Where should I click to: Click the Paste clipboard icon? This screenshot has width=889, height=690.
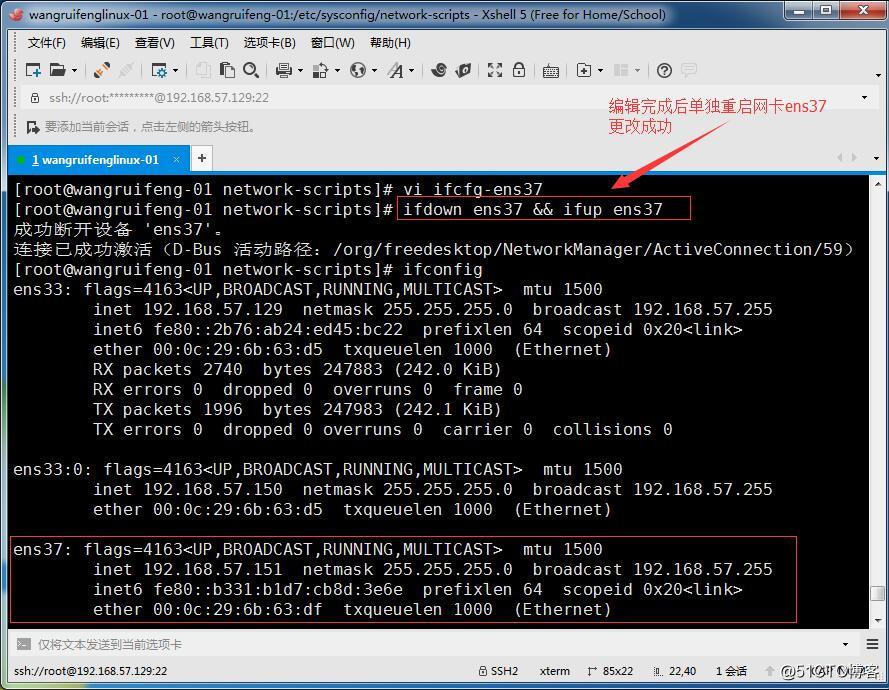(x=227, y=70)
